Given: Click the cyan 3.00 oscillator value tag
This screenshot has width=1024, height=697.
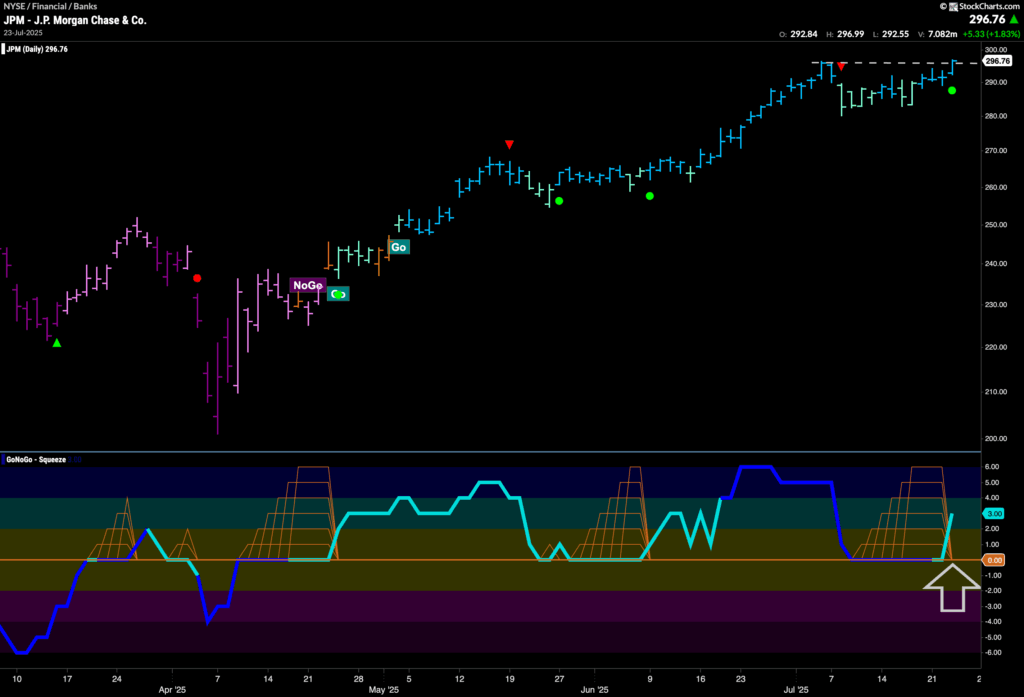Looking at the screenshot, I should click(x=996, y=513).
